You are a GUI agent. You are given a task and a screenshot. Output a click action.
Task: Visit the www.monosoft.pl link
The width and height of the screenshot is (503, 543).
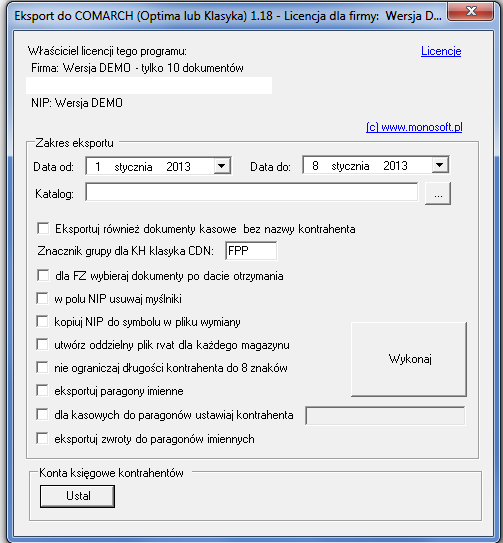[414, 127]
